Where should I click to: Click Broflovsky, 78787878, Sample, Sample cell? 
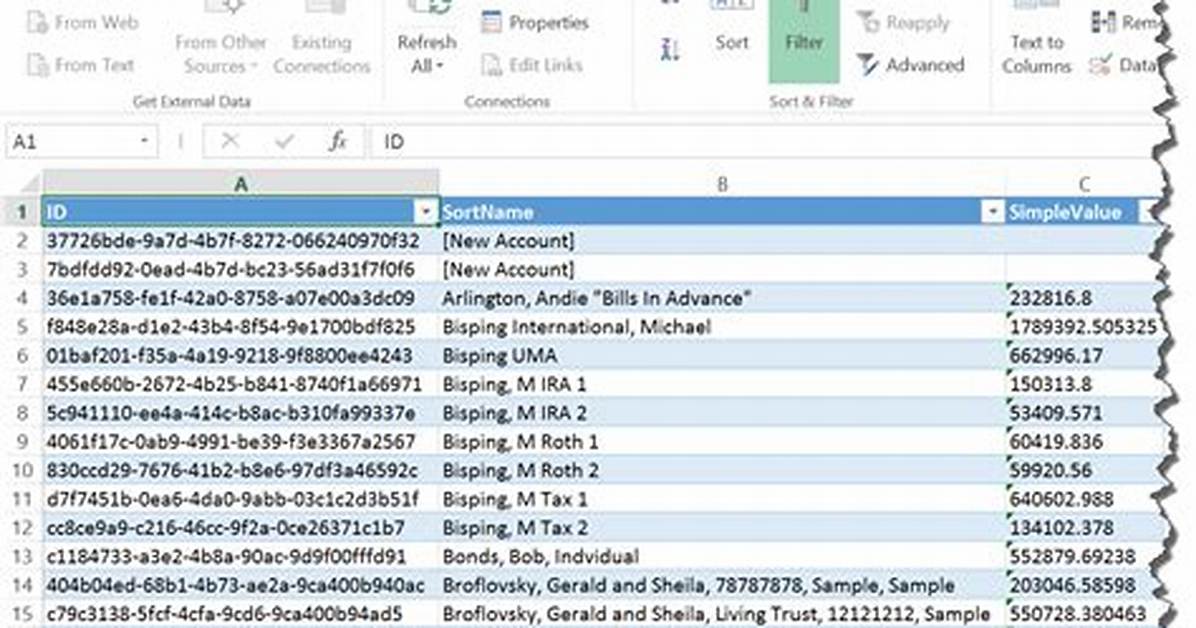[722, 585]
